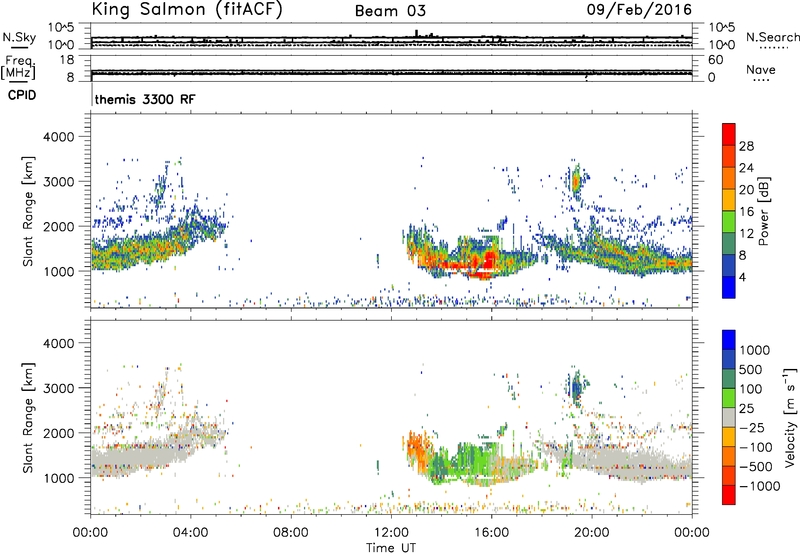Screen dimensions: 800x554
Task: Click the "themis 3300 RF" text
Action: click(145, 99)
